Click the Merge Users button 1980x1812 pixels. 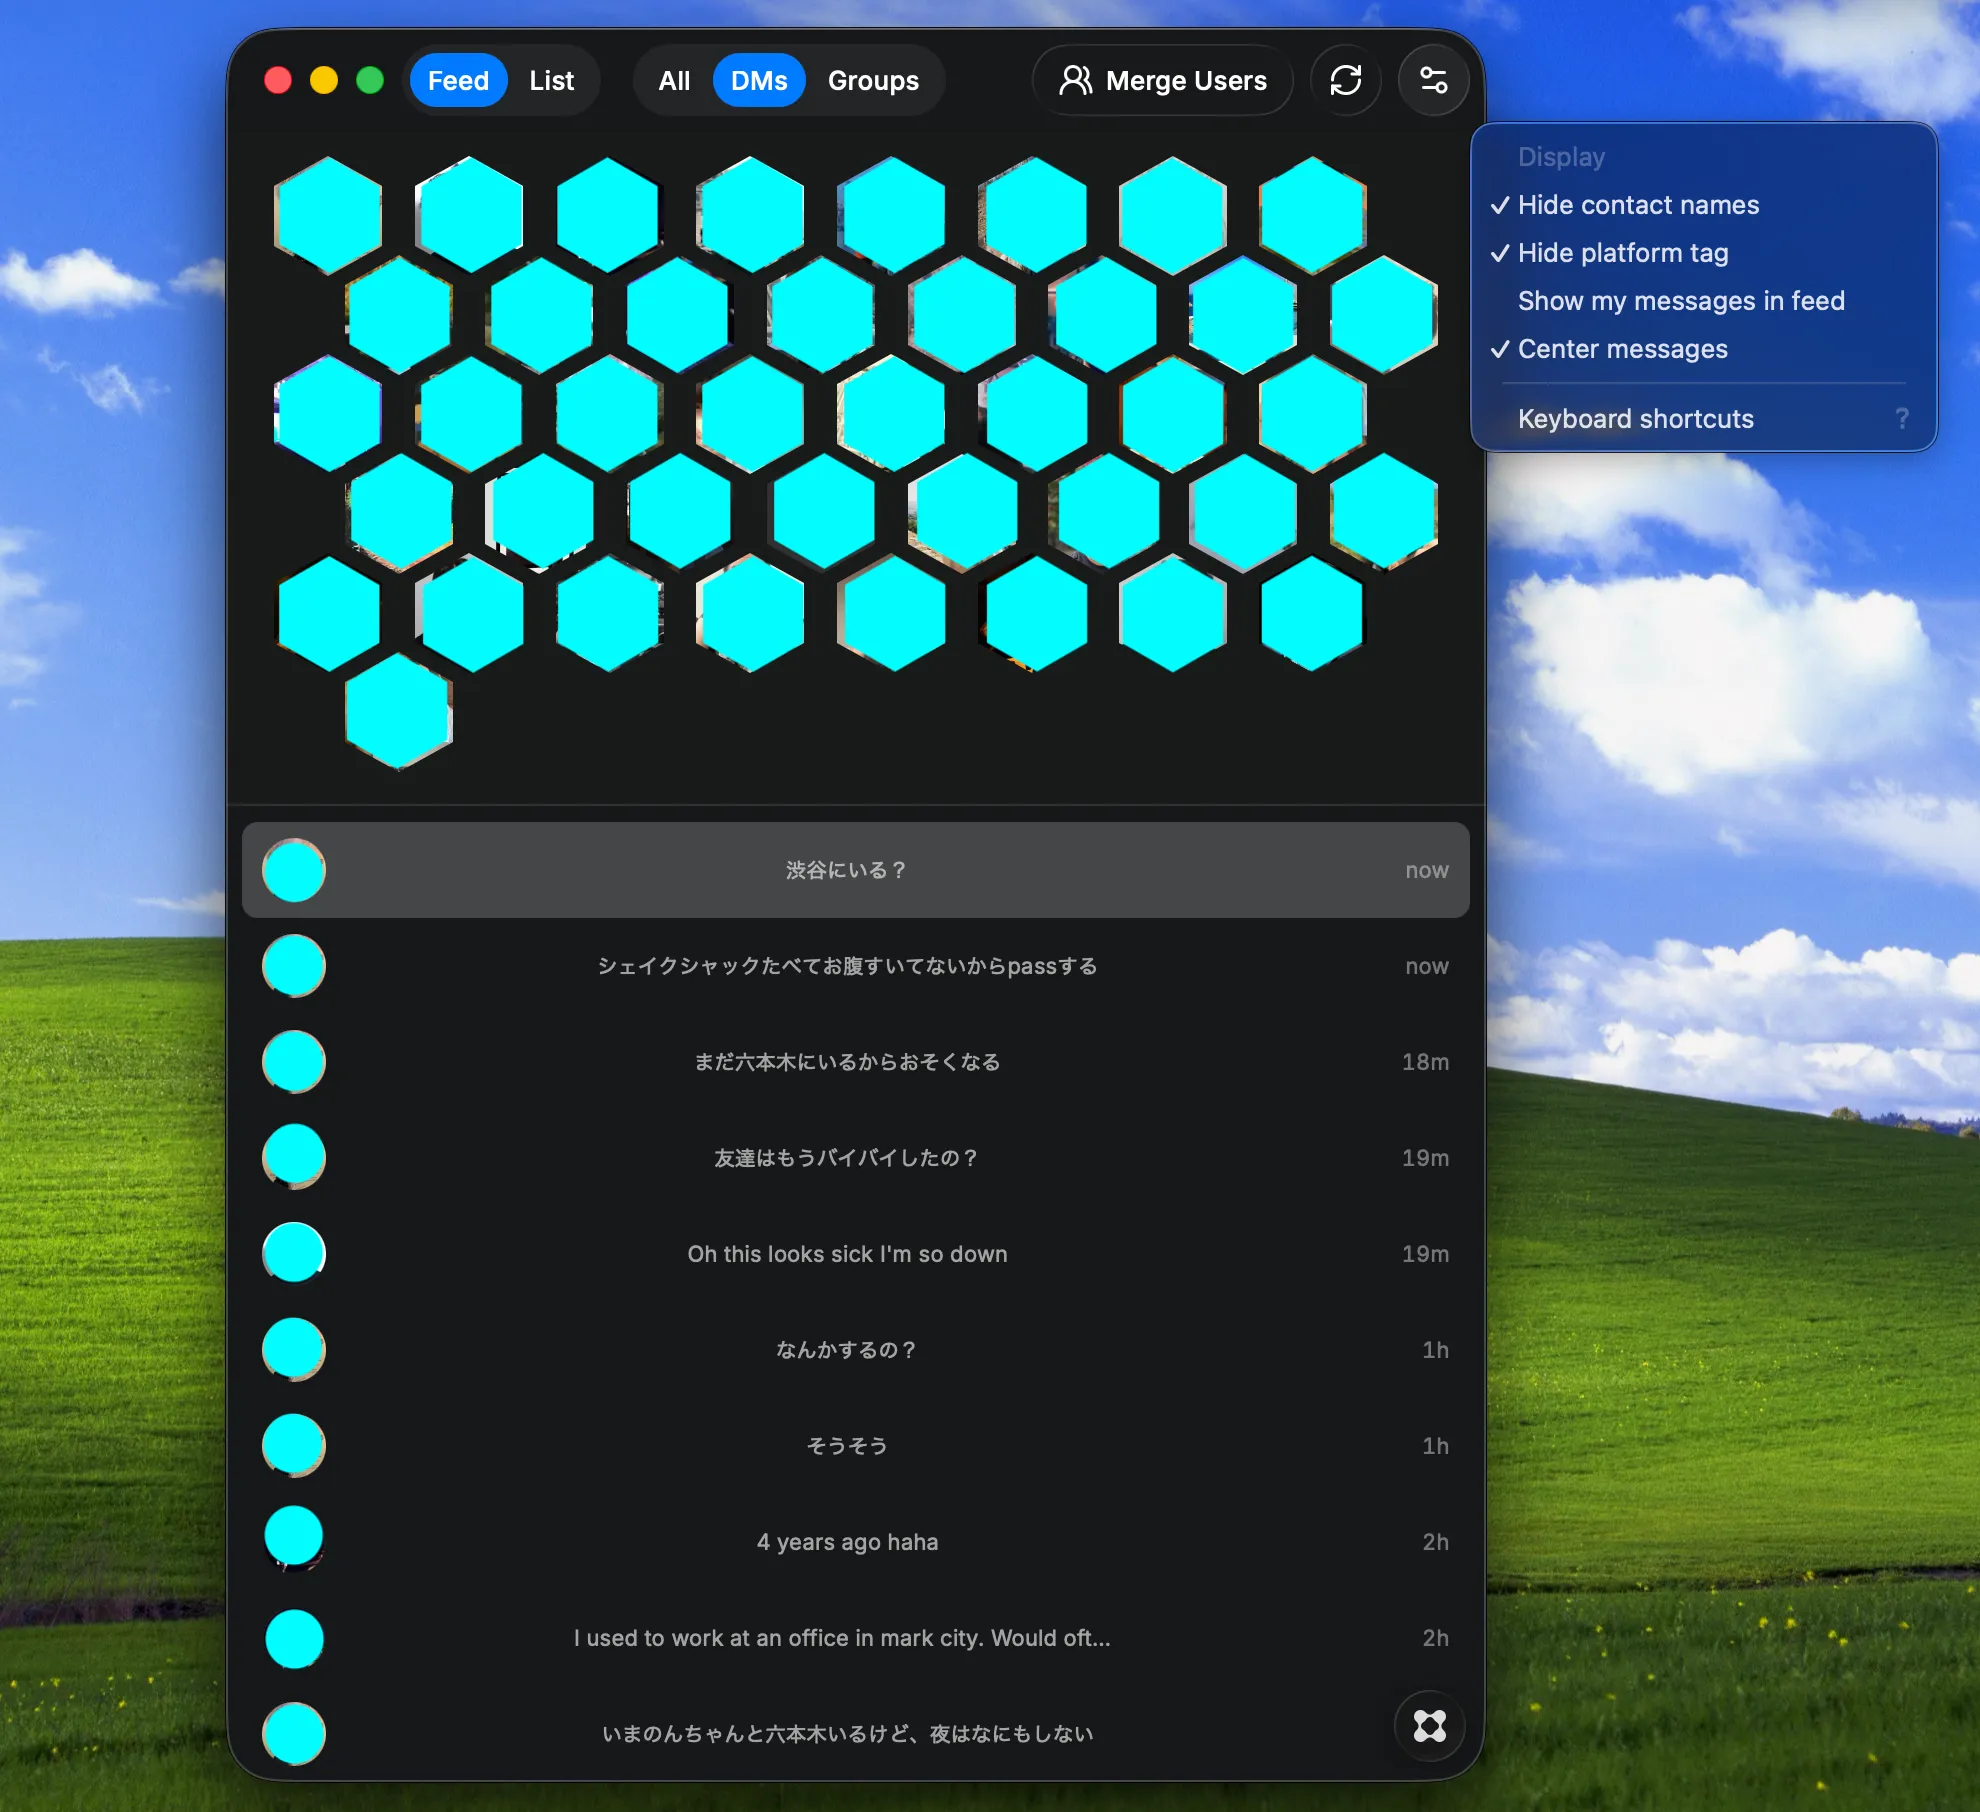(1163, 80)
